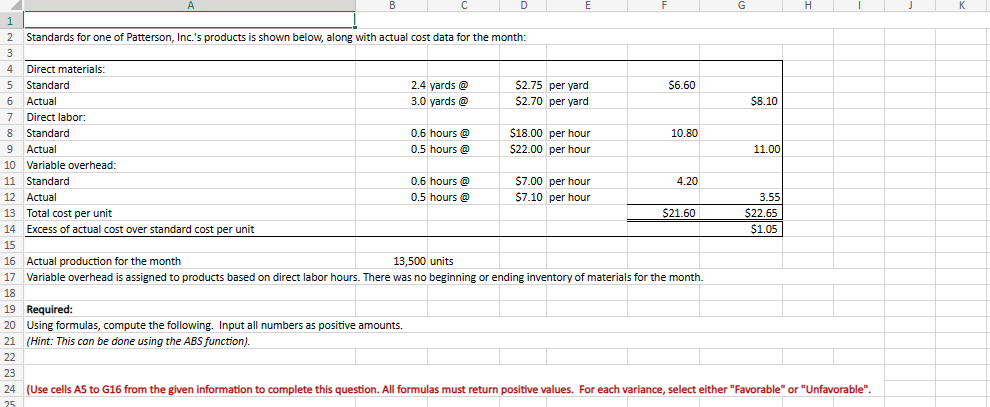Select column K header
This screenshot has width=990, height=407.
click(x=962, y=6)
